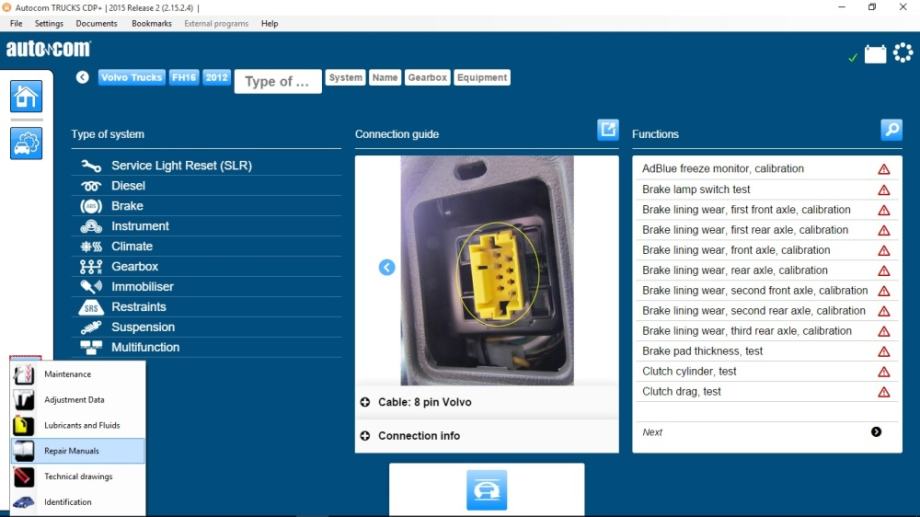The width and height of the screenshot is (920, 517).
Task: Open connection guide in external window
Action: [x=608, y=129]
